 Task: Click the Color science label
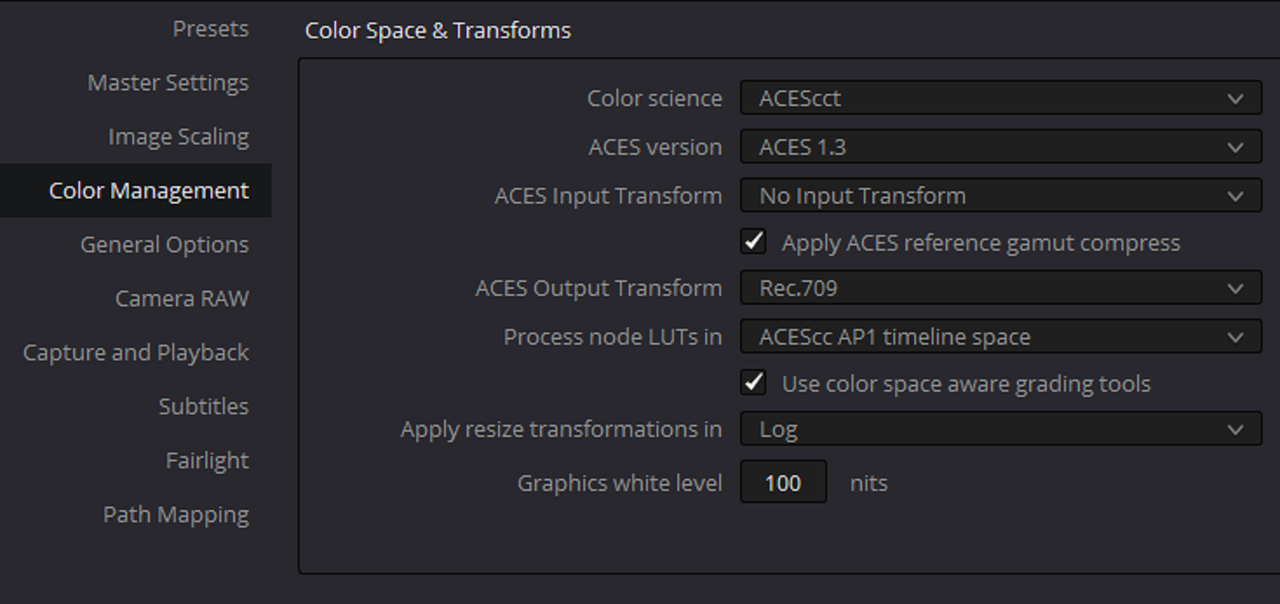(x=654, y=98)
